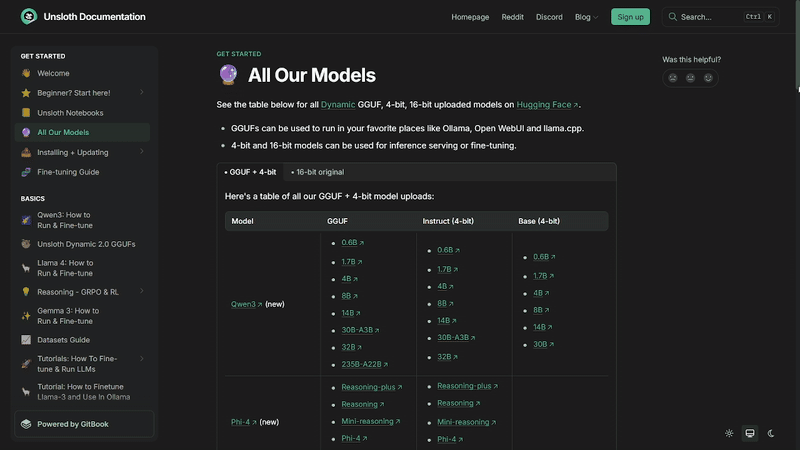Screen dimensions: 800x450
Task: Select the GGUF + 4-bit tab
Action: 251,172
